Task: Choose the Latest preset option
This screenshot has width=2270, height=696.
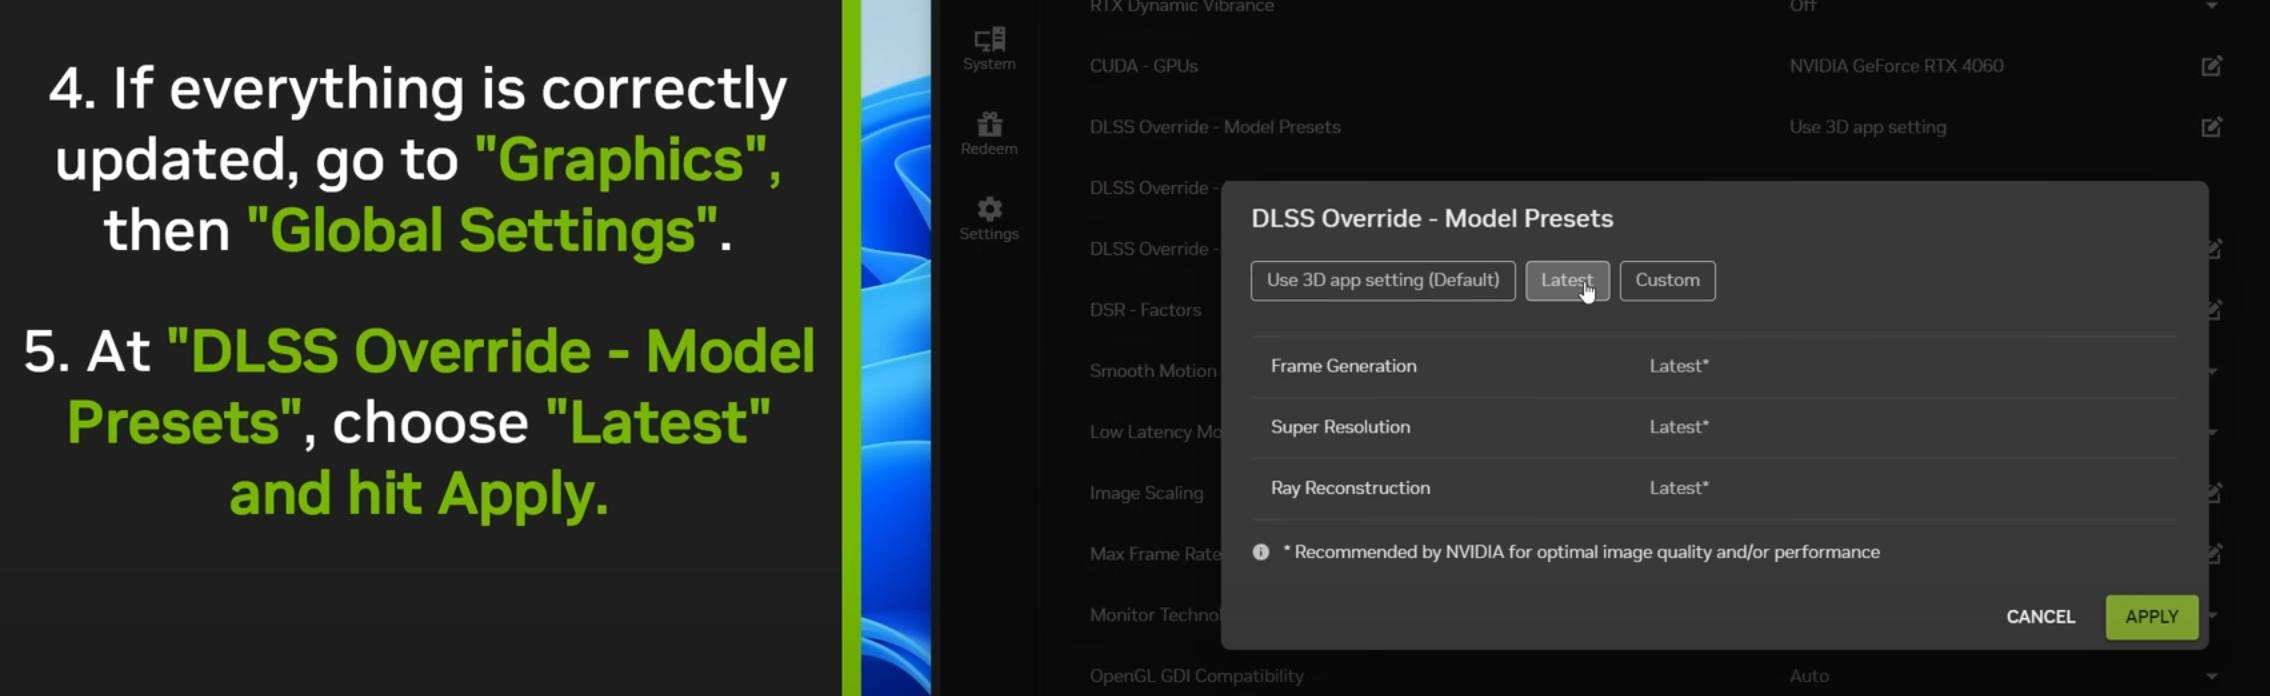Action: (1566, 280)
